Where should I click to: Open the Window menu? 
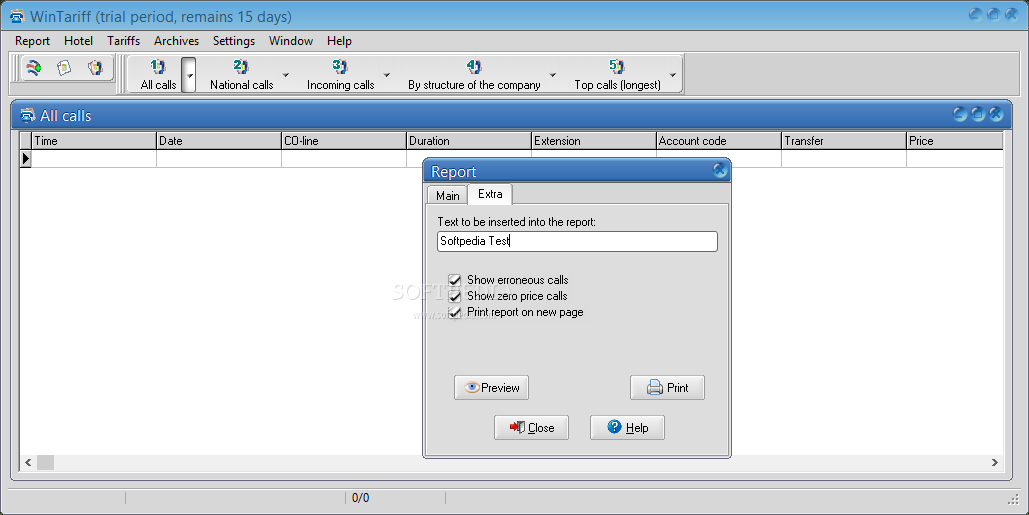(x=291, y=41)
